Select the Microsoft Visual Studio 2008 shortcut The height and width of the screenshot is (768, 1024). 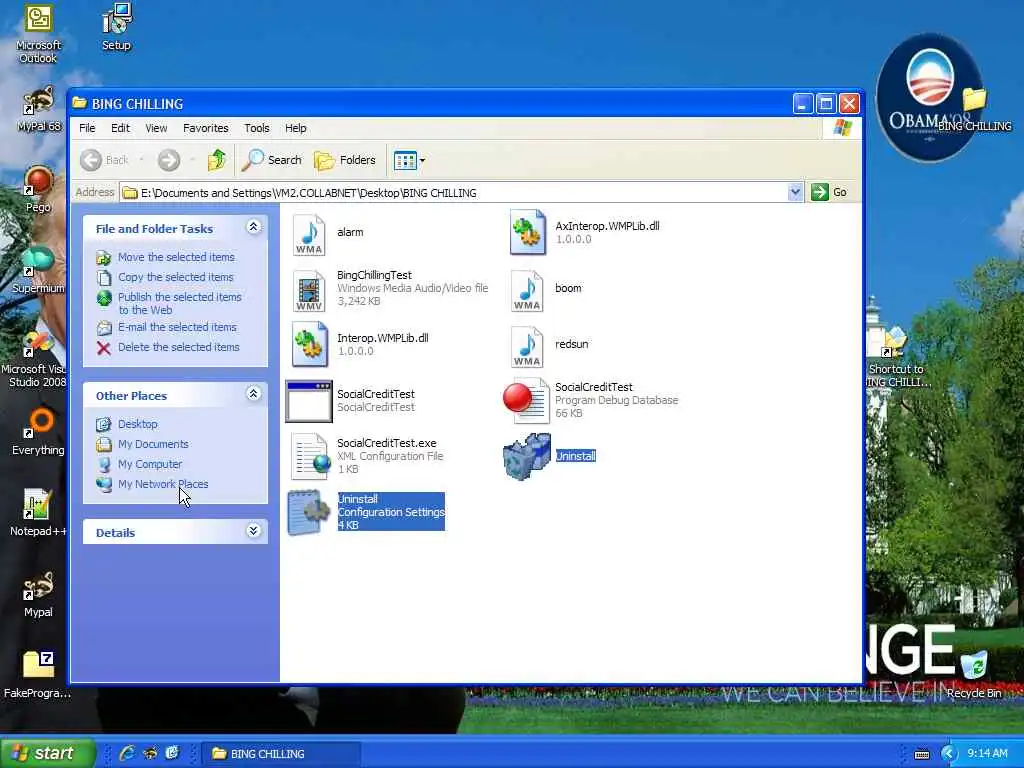tap(34, 359)
